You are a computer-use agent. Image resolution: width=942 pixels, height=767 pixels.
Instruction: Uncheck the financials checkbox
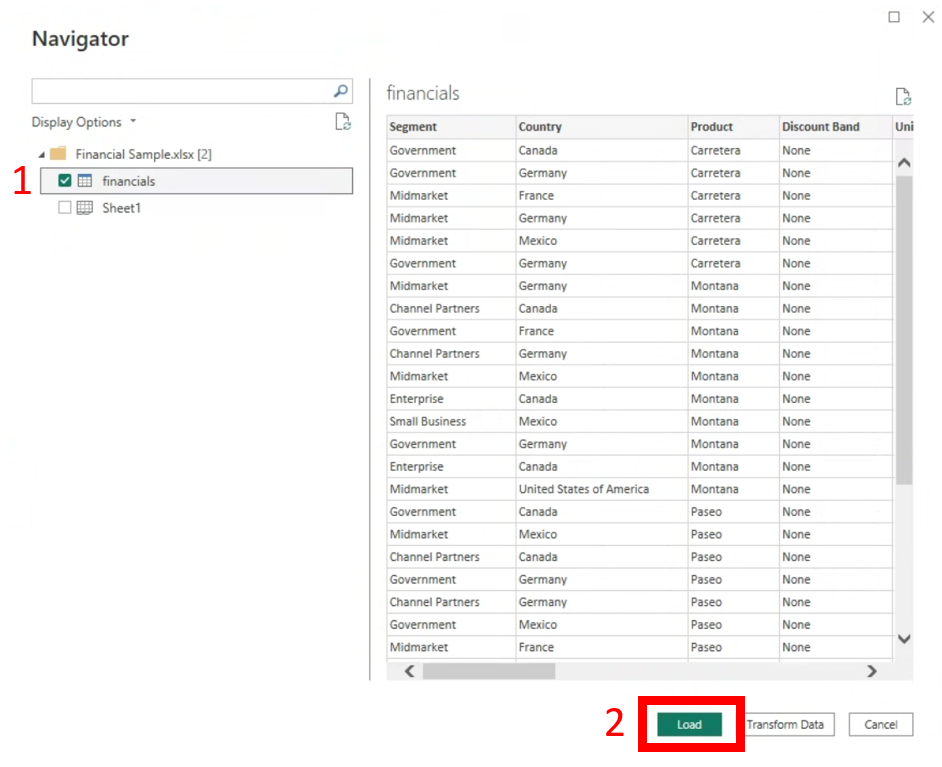coord(65,180)
